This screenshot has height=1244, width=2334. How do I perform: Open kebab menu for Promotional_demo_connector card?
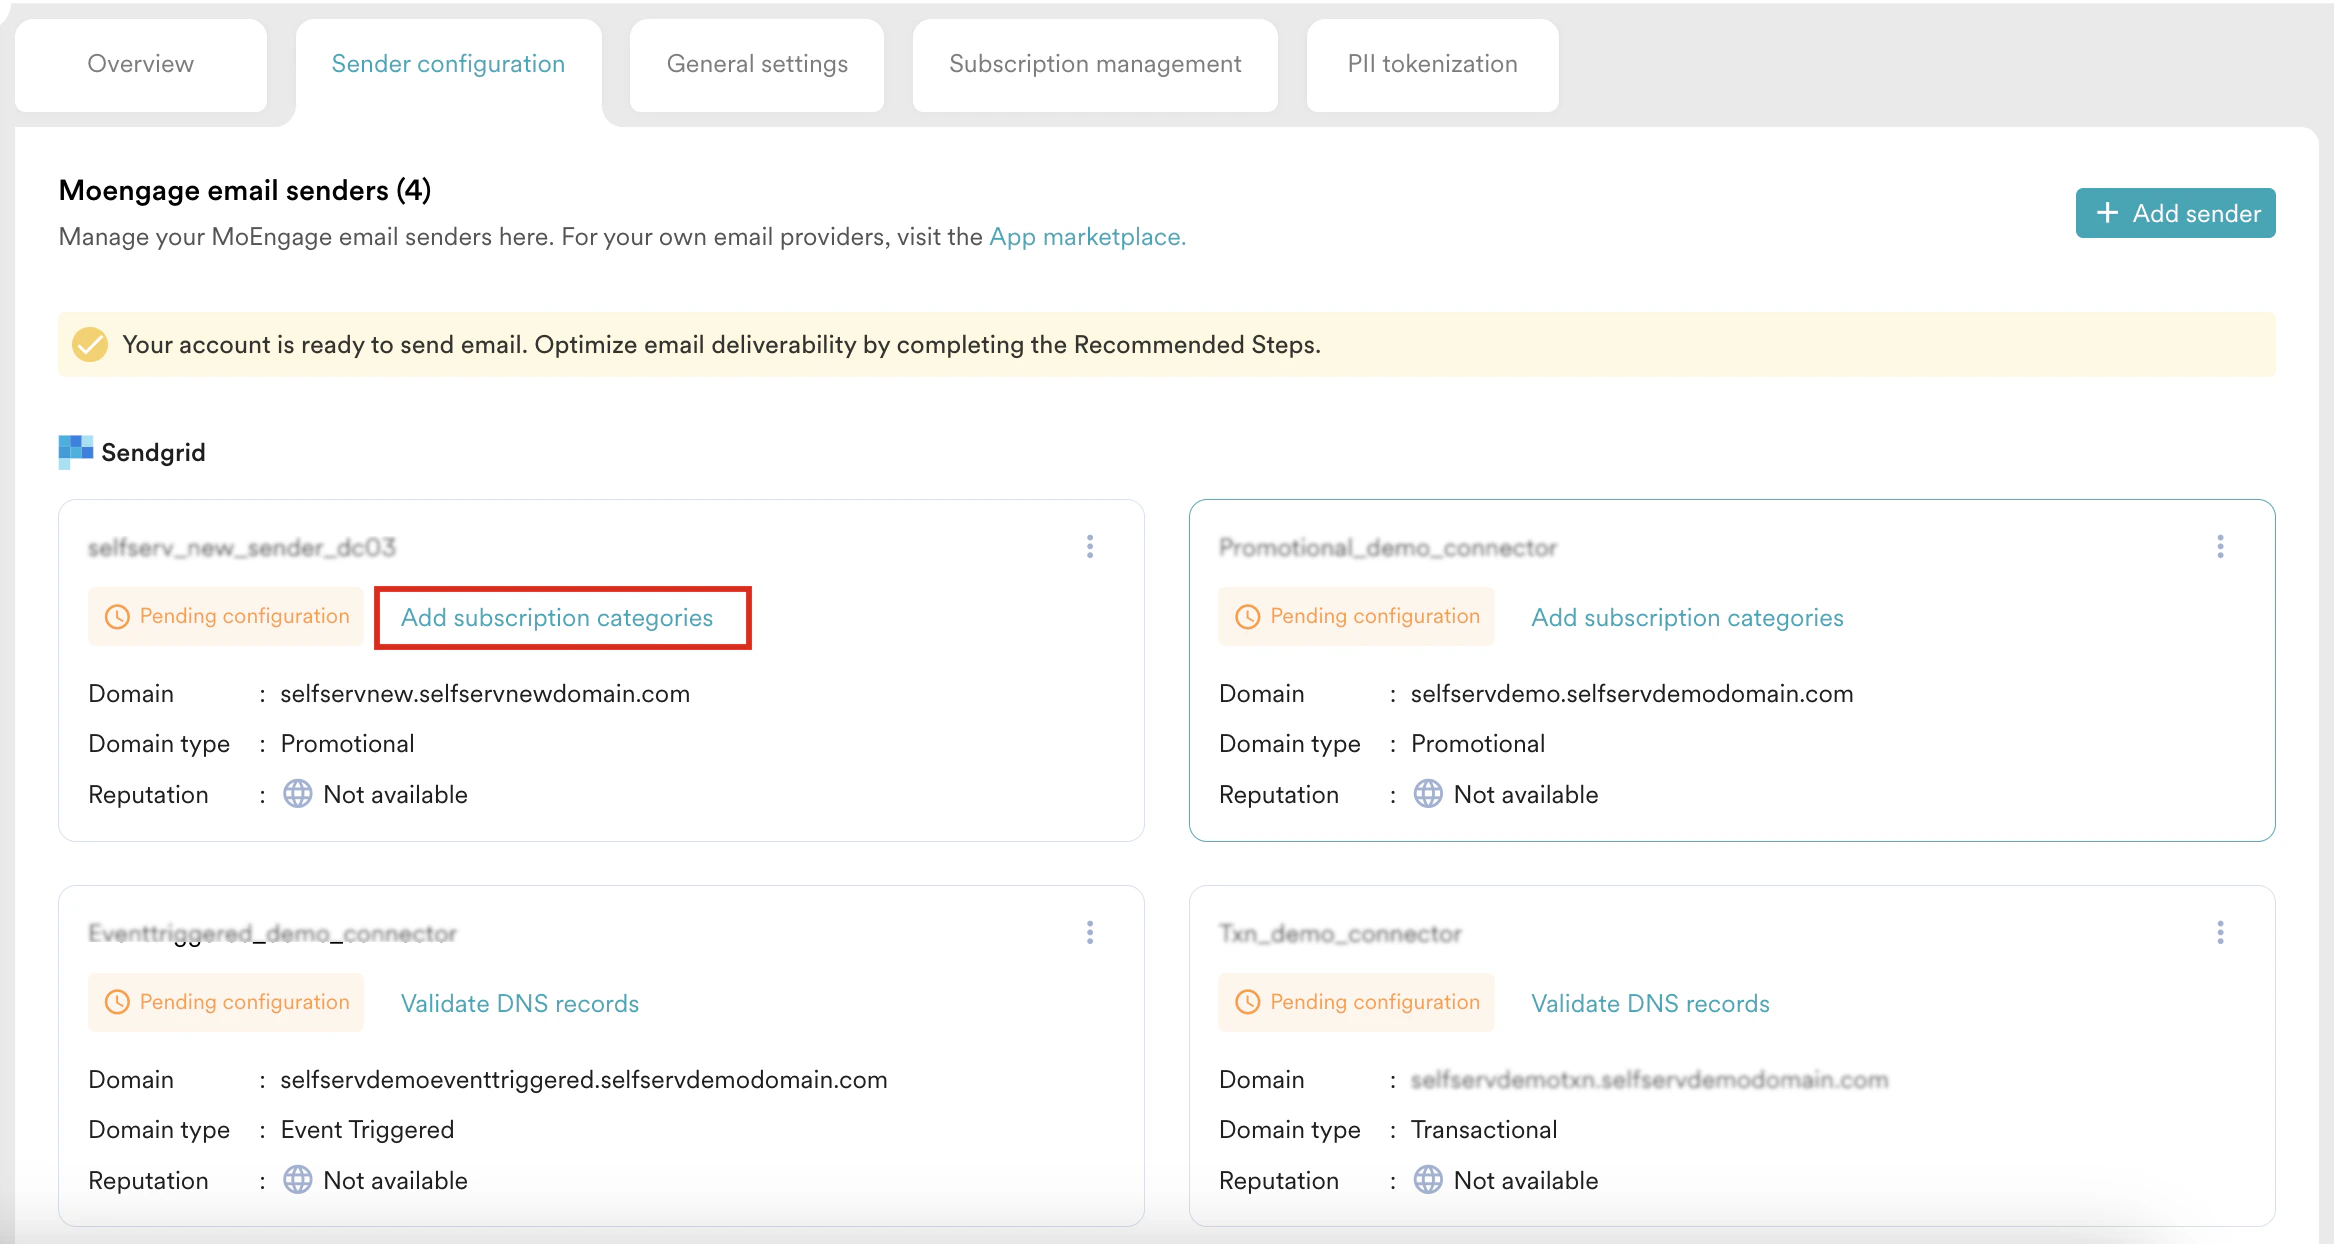[x=2220, y=546]
